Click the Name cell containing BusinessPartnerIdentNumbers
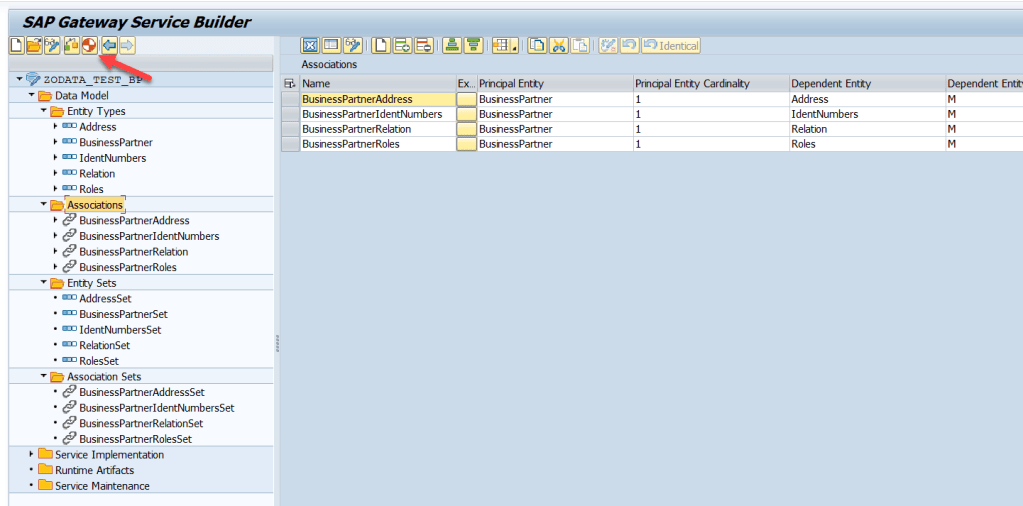 372,114
